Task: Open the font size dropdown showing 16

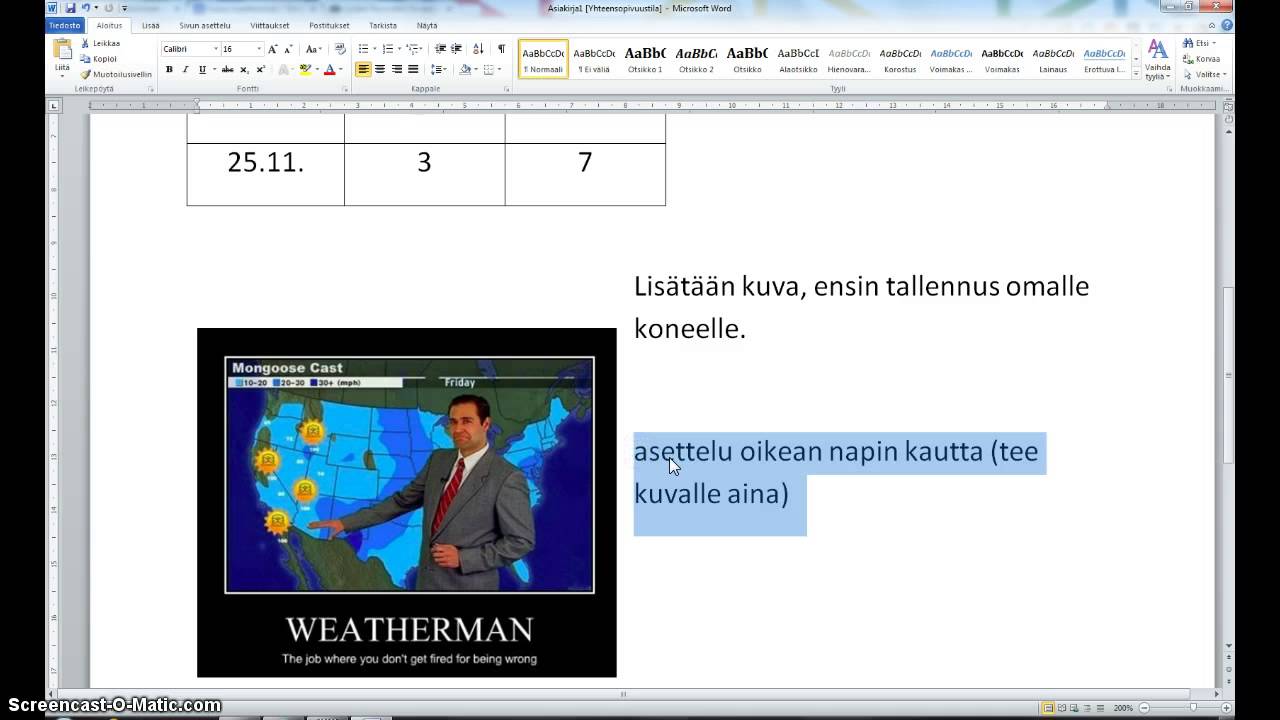Action: 259,49
